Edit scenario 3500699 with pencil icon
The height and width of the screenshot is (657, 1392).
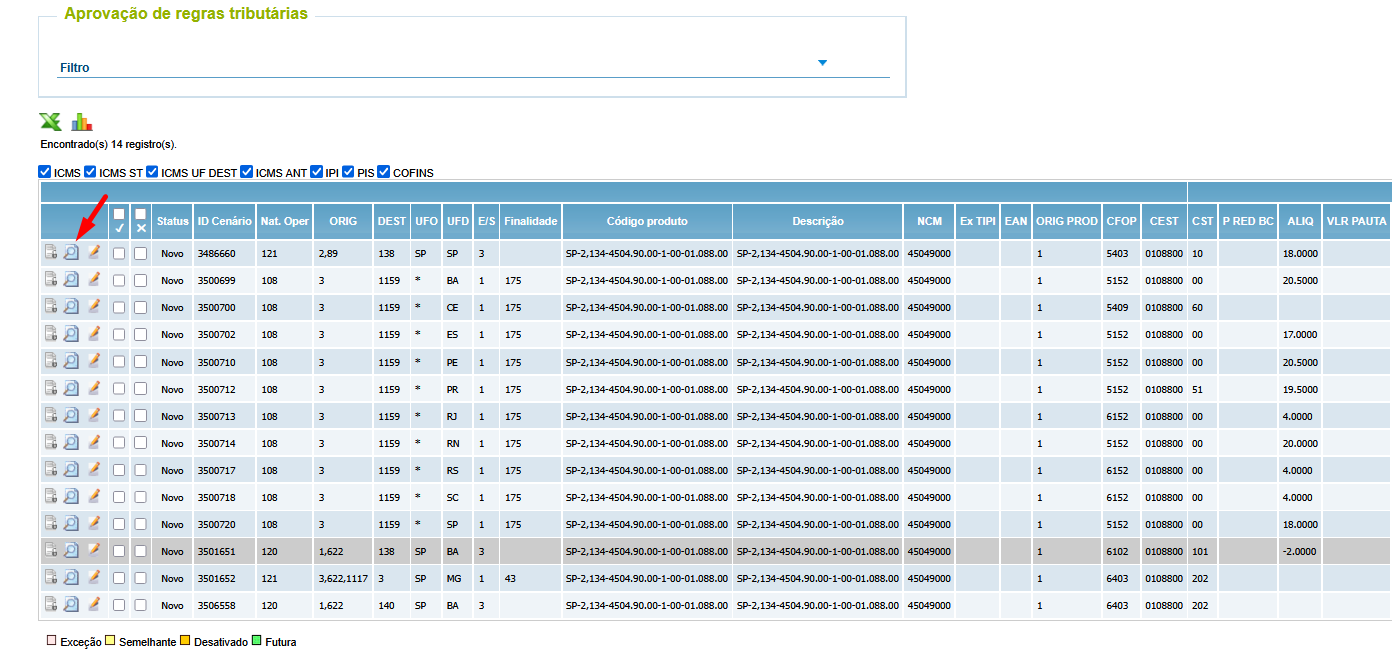tap(94, 280)
